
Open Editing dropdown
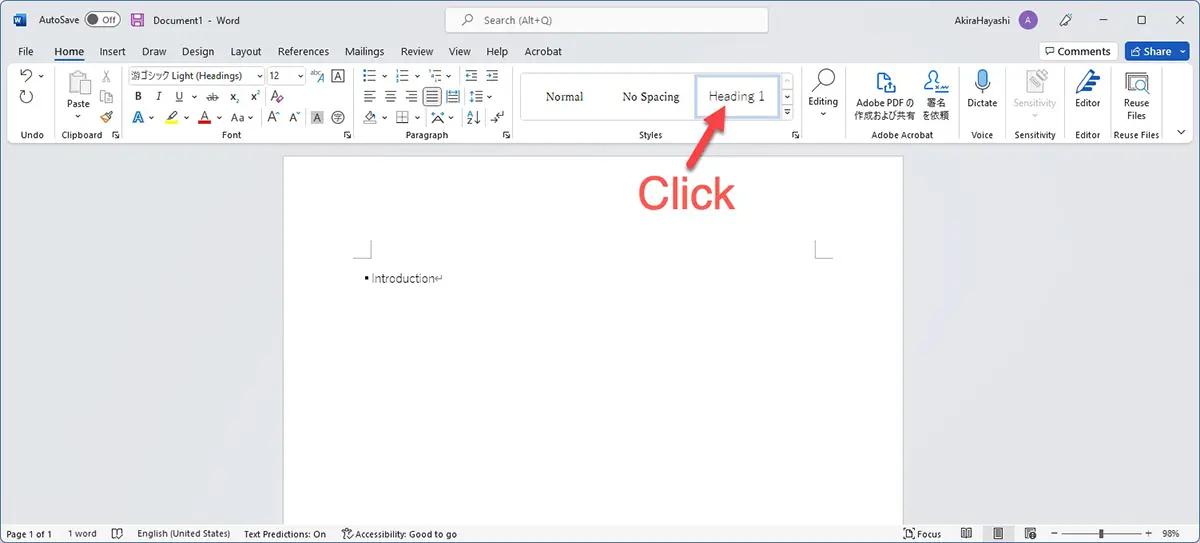click(x=823, y=95)
